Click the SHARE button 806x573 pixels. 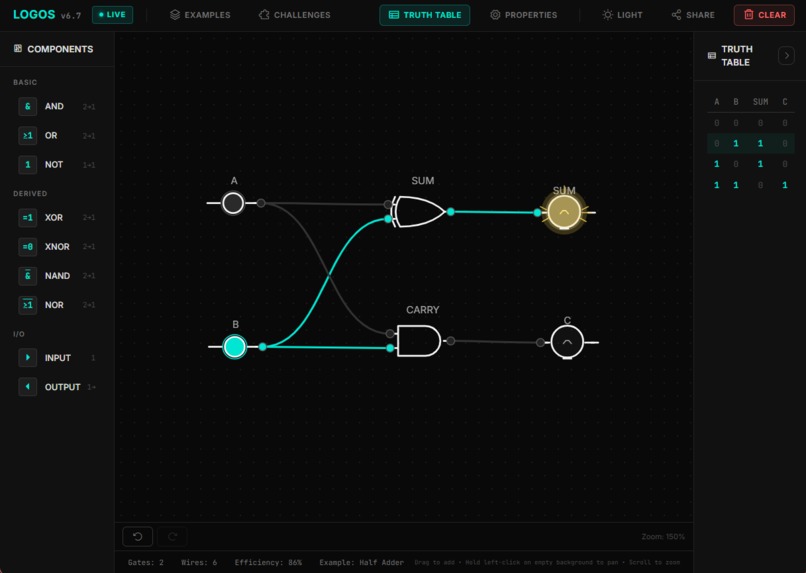(x=693, y=15)
